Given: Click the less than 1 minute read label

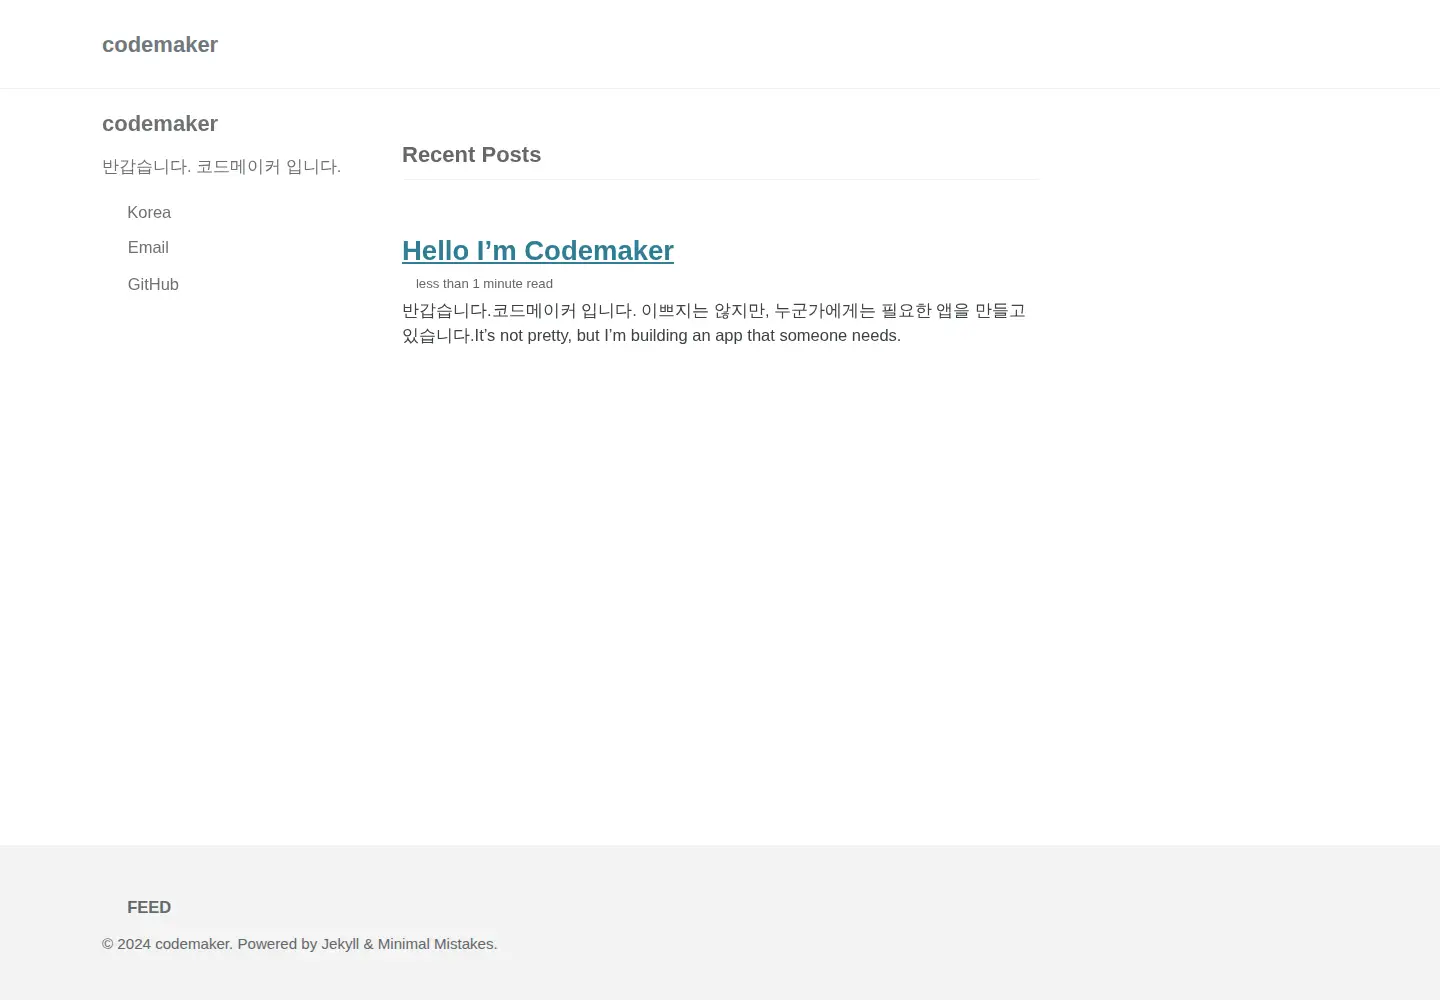Looking at the screenshot, I should point(484,284).
